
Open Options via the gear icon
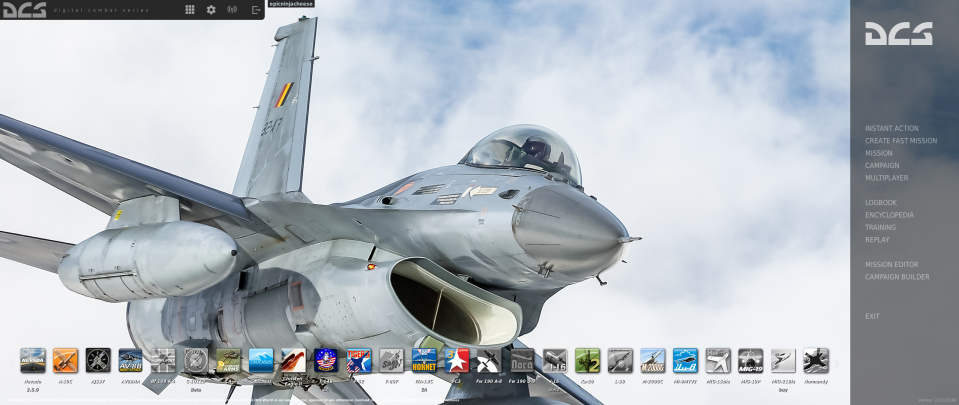pos(211,10)
